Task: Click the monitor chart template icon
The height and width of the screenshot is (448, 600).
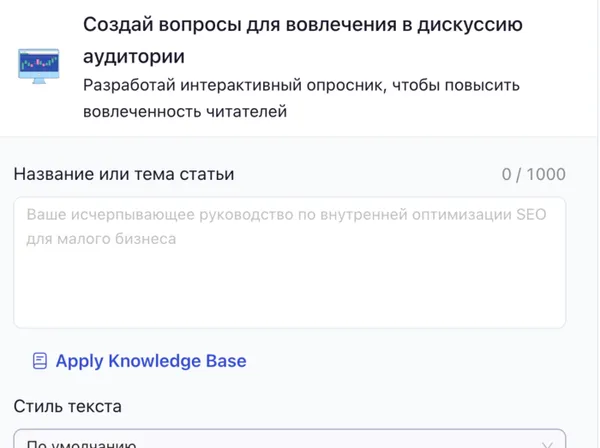Action: 39,66
